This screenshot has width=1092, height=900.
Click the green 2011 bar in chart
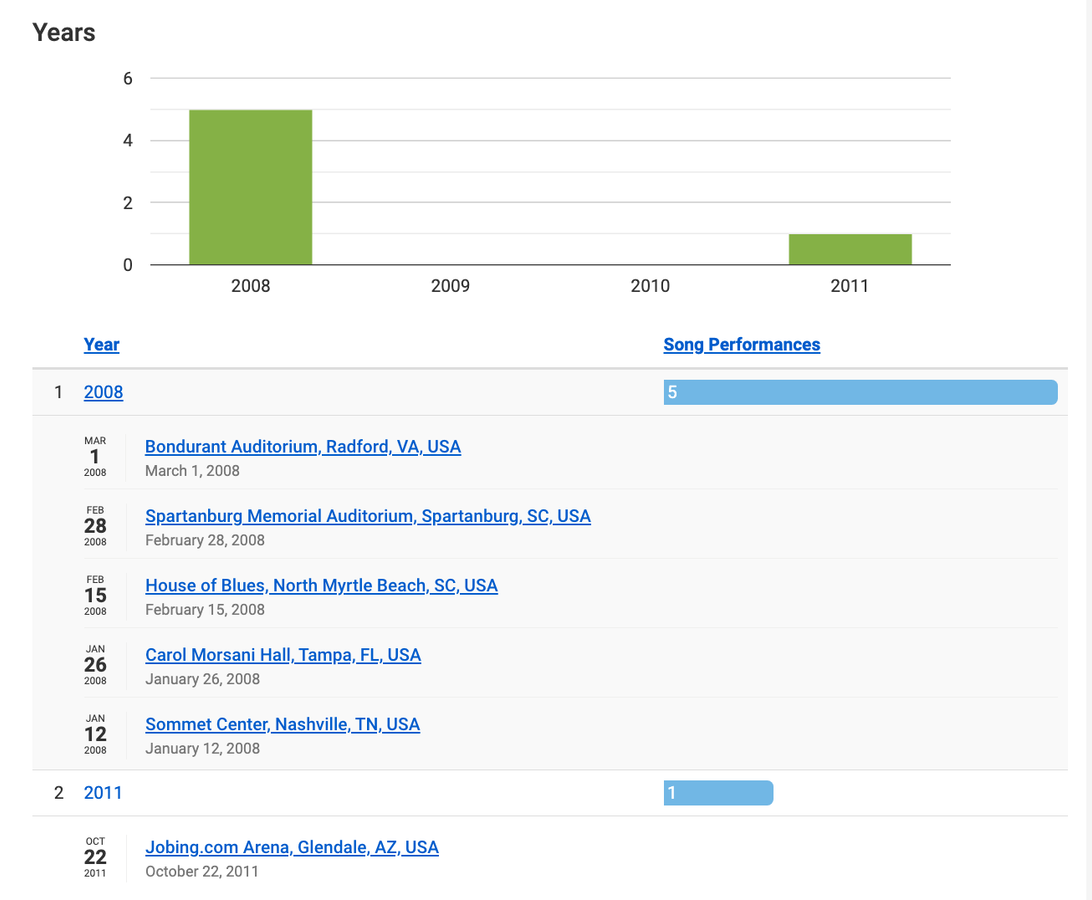click(850, 249)
